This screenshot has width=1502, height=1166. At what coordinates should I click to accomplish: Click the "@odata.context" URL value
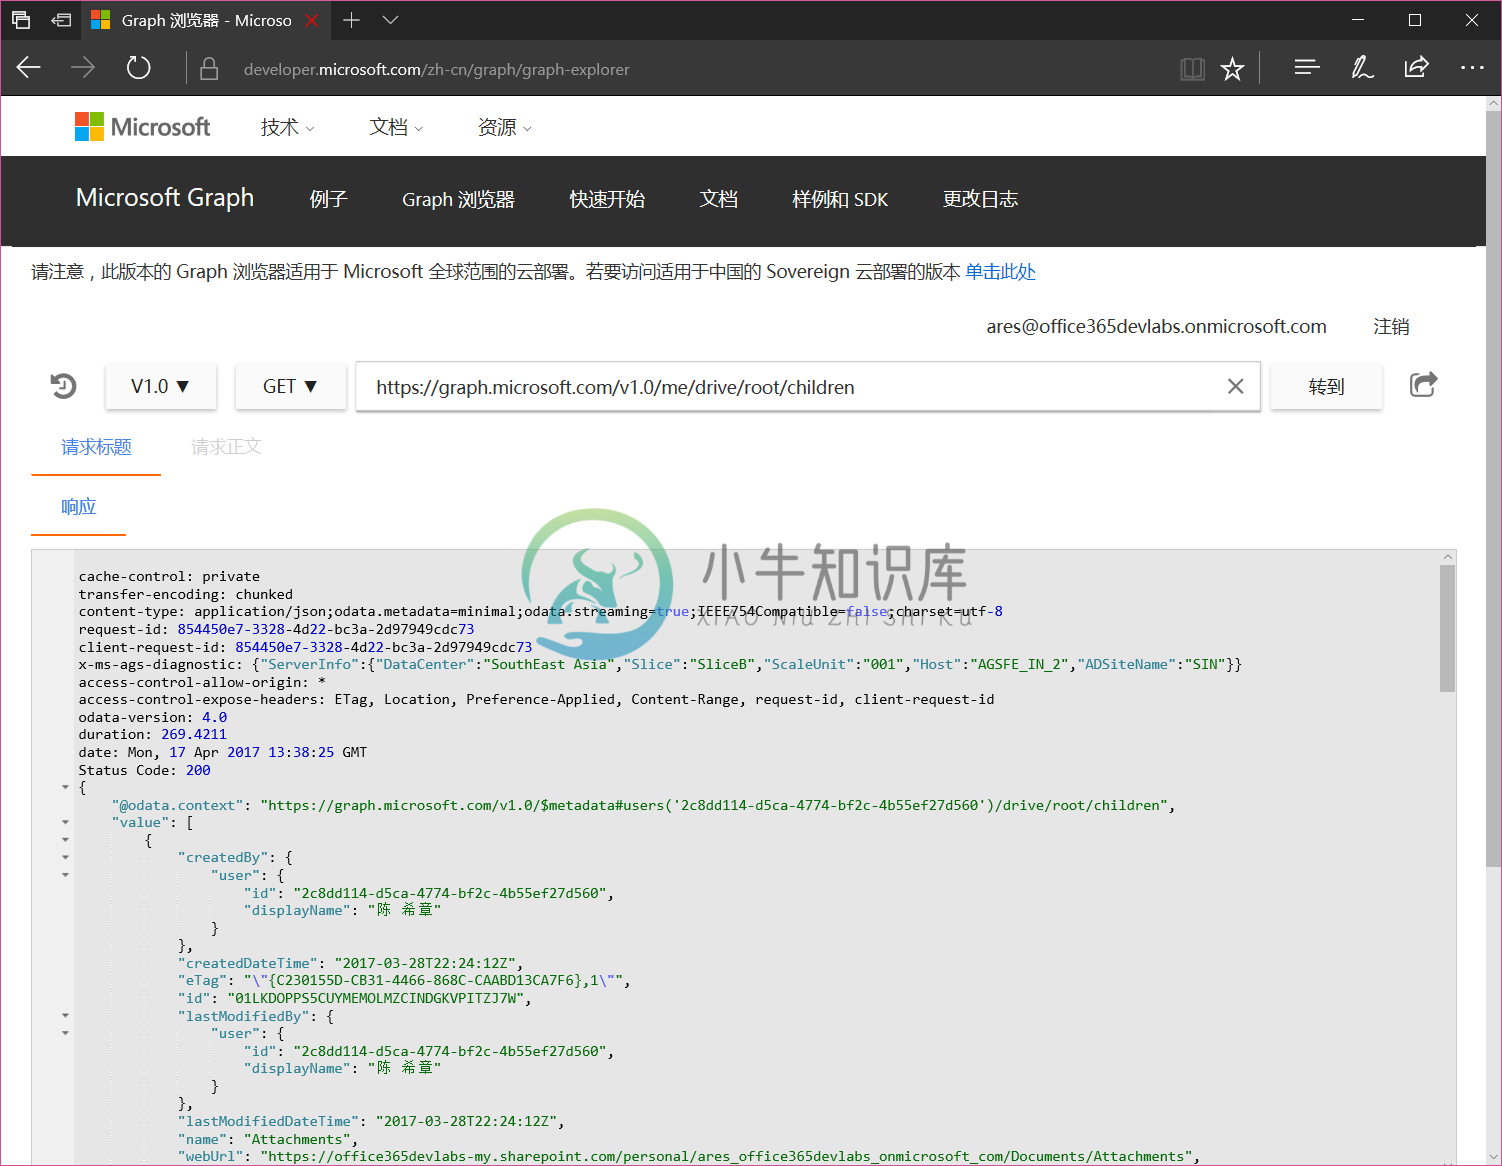click(714, 805)
